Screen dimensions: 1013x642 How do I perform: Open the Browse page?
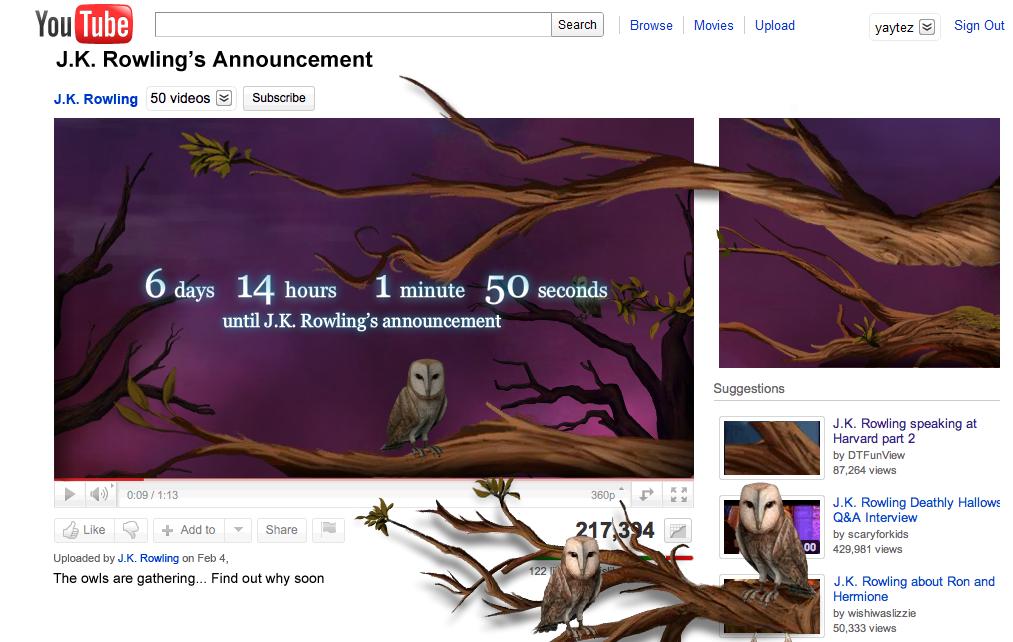point(651,25)
